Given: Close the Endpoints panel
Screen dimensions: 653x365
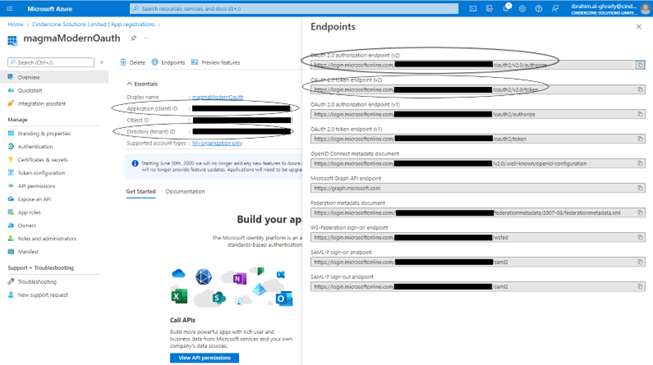Looking at the screenshot, I should 639,27.
